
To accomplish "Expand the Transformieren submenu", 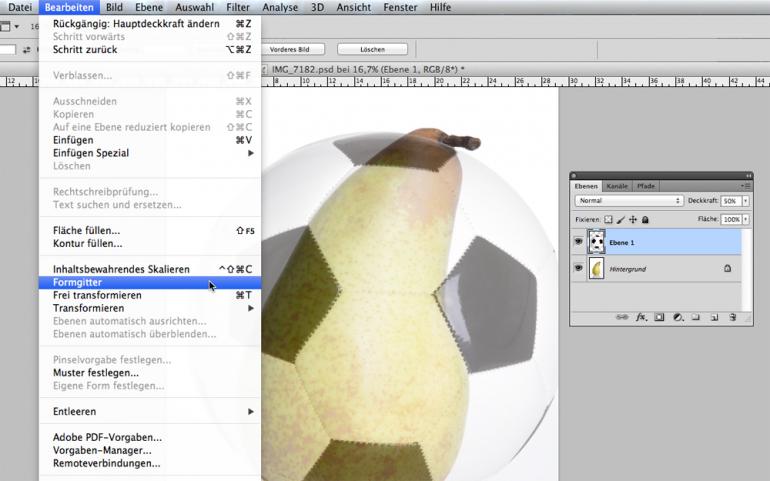I will 251,308.
